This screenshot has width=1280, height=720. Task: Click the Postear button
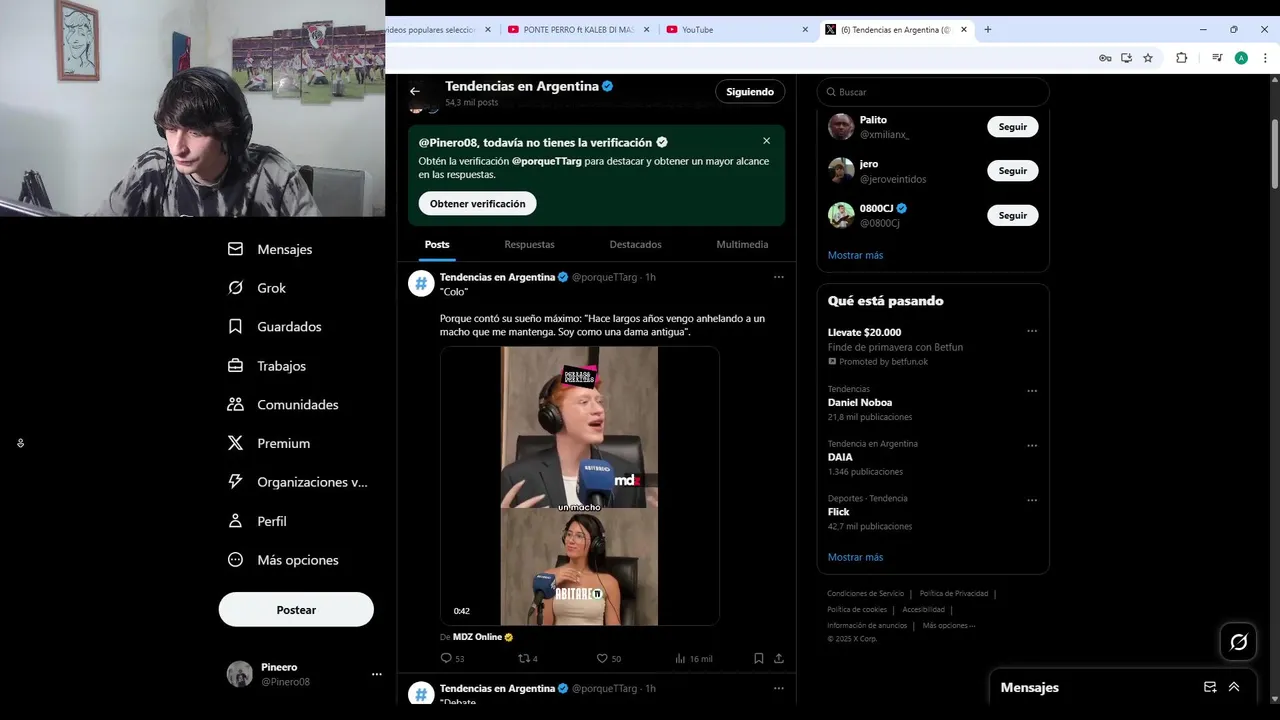[296, 610]
